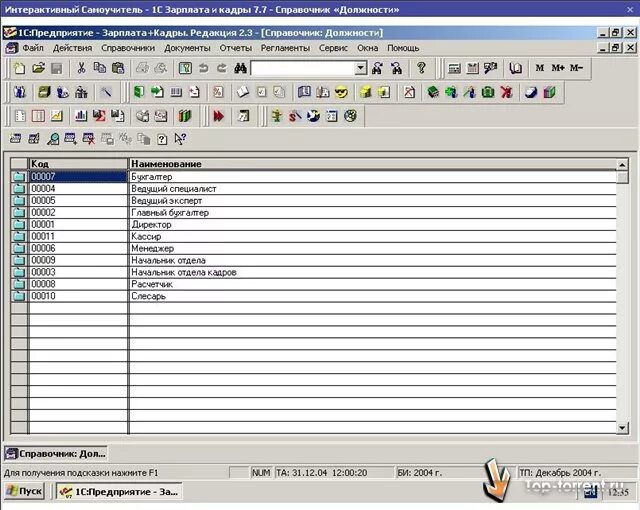
Task: Click the M memory button
Action: point(540,68)
